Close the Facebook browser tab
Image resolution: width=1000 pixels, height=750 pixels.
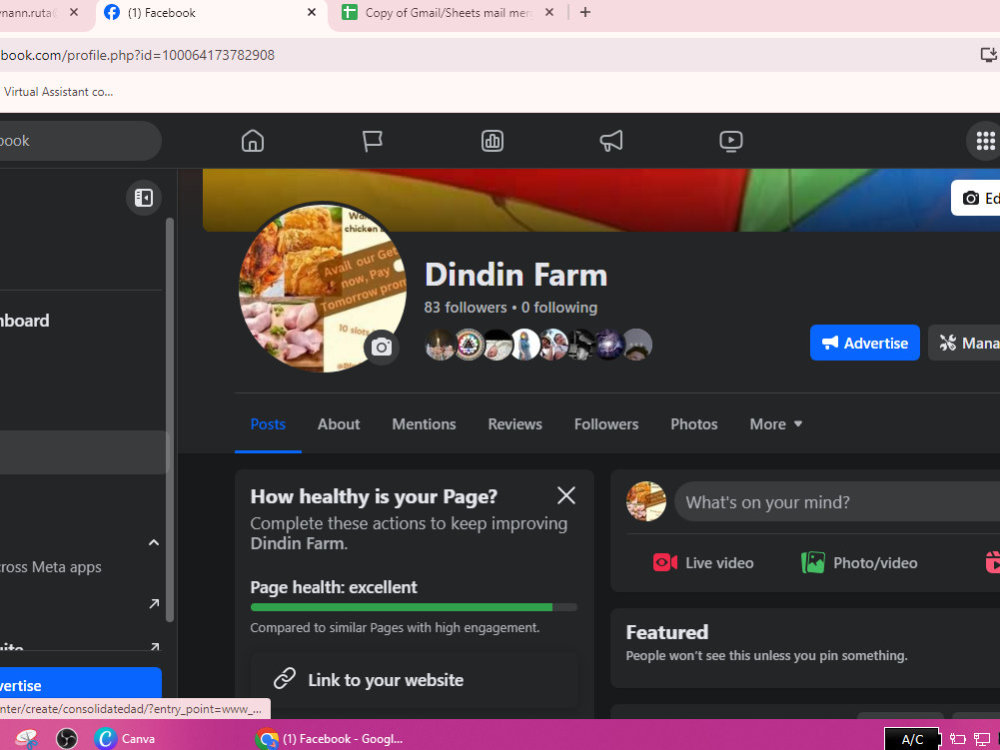coord(311,13)
